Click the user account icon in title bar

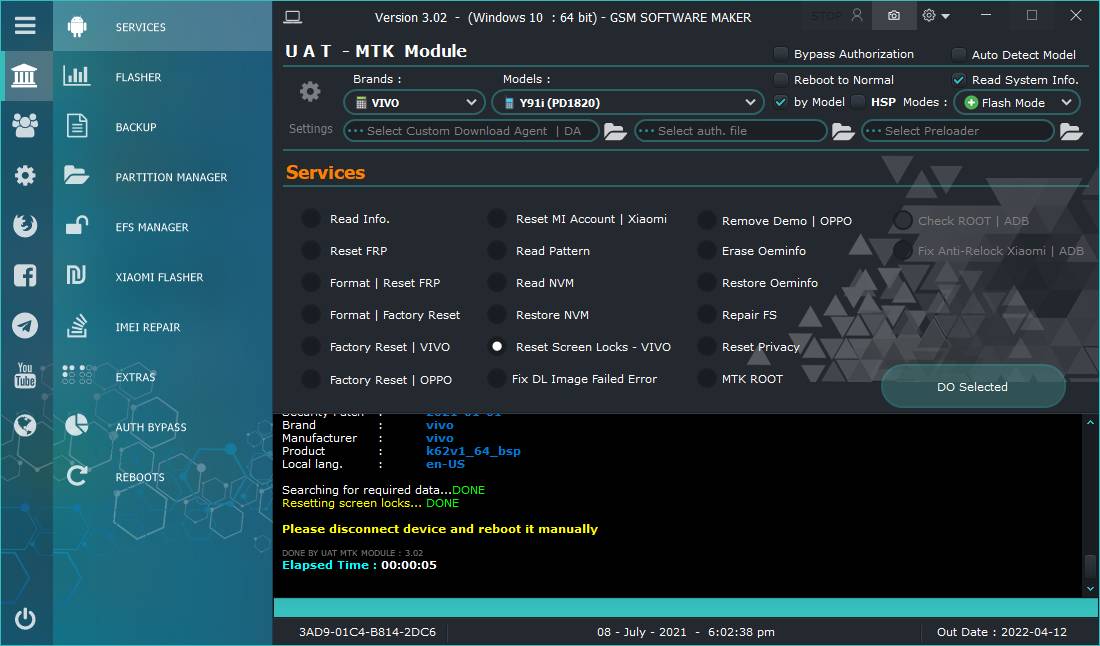point(857,15)
